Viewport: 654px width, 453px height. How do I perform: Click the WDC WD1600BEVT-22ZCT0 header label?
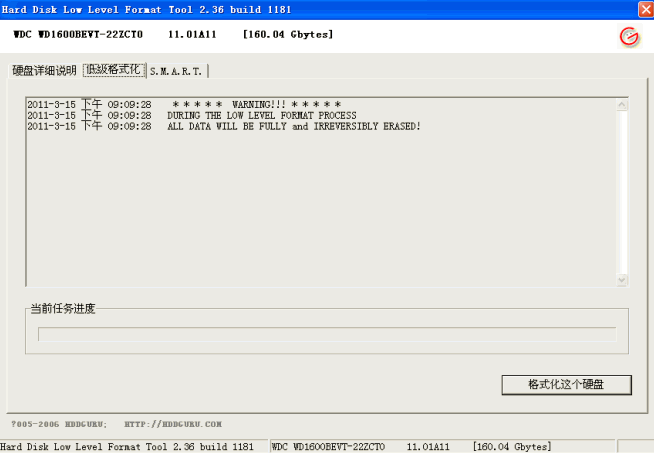point(78,35)
